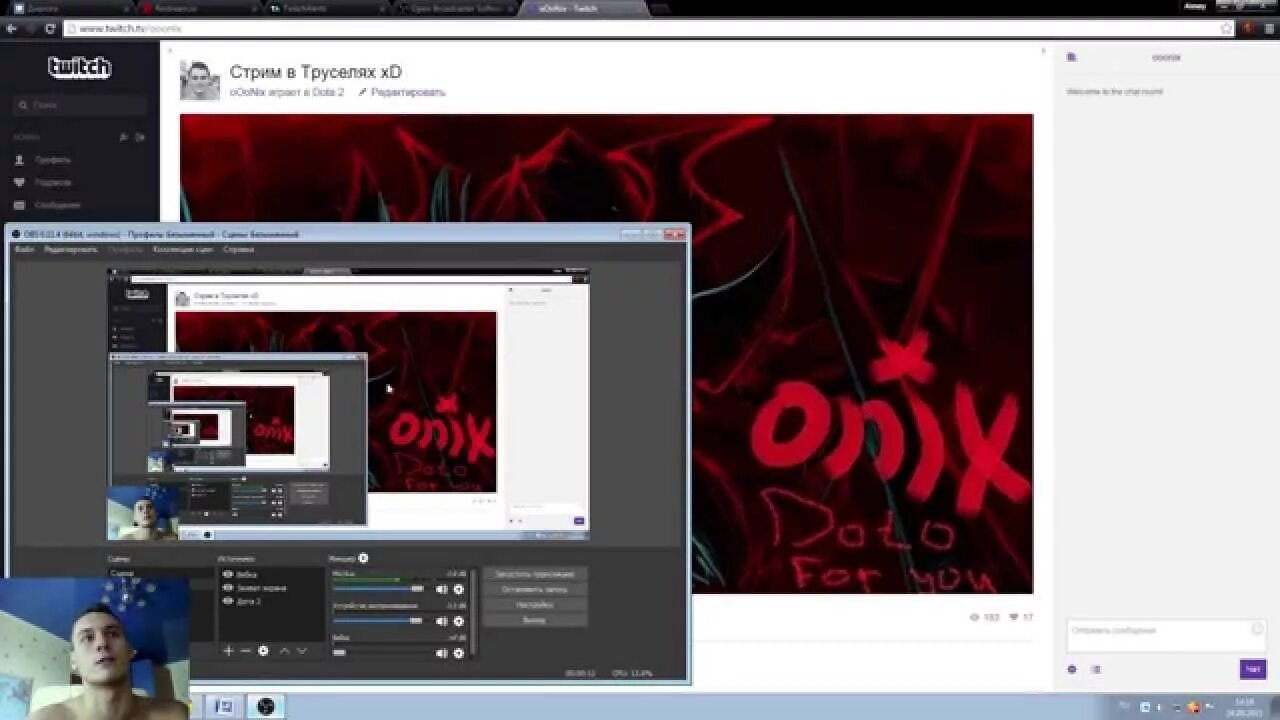Move source up with the up arrow
The width and height of the screenshot is (1280, 720).
[284, 651]
